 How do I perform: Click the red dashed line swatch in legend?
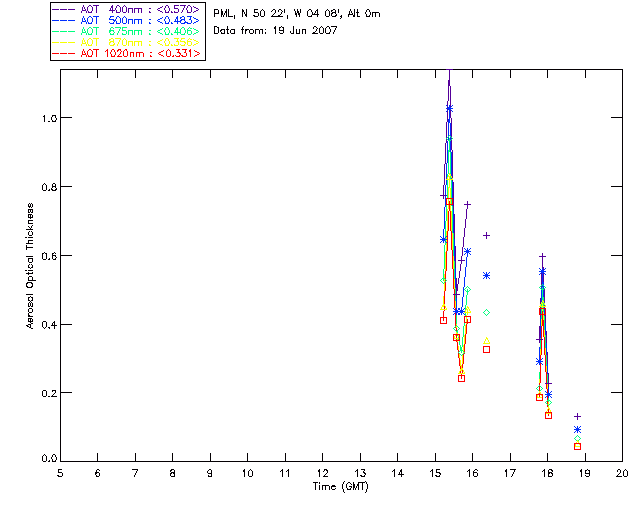coord(64,53)
